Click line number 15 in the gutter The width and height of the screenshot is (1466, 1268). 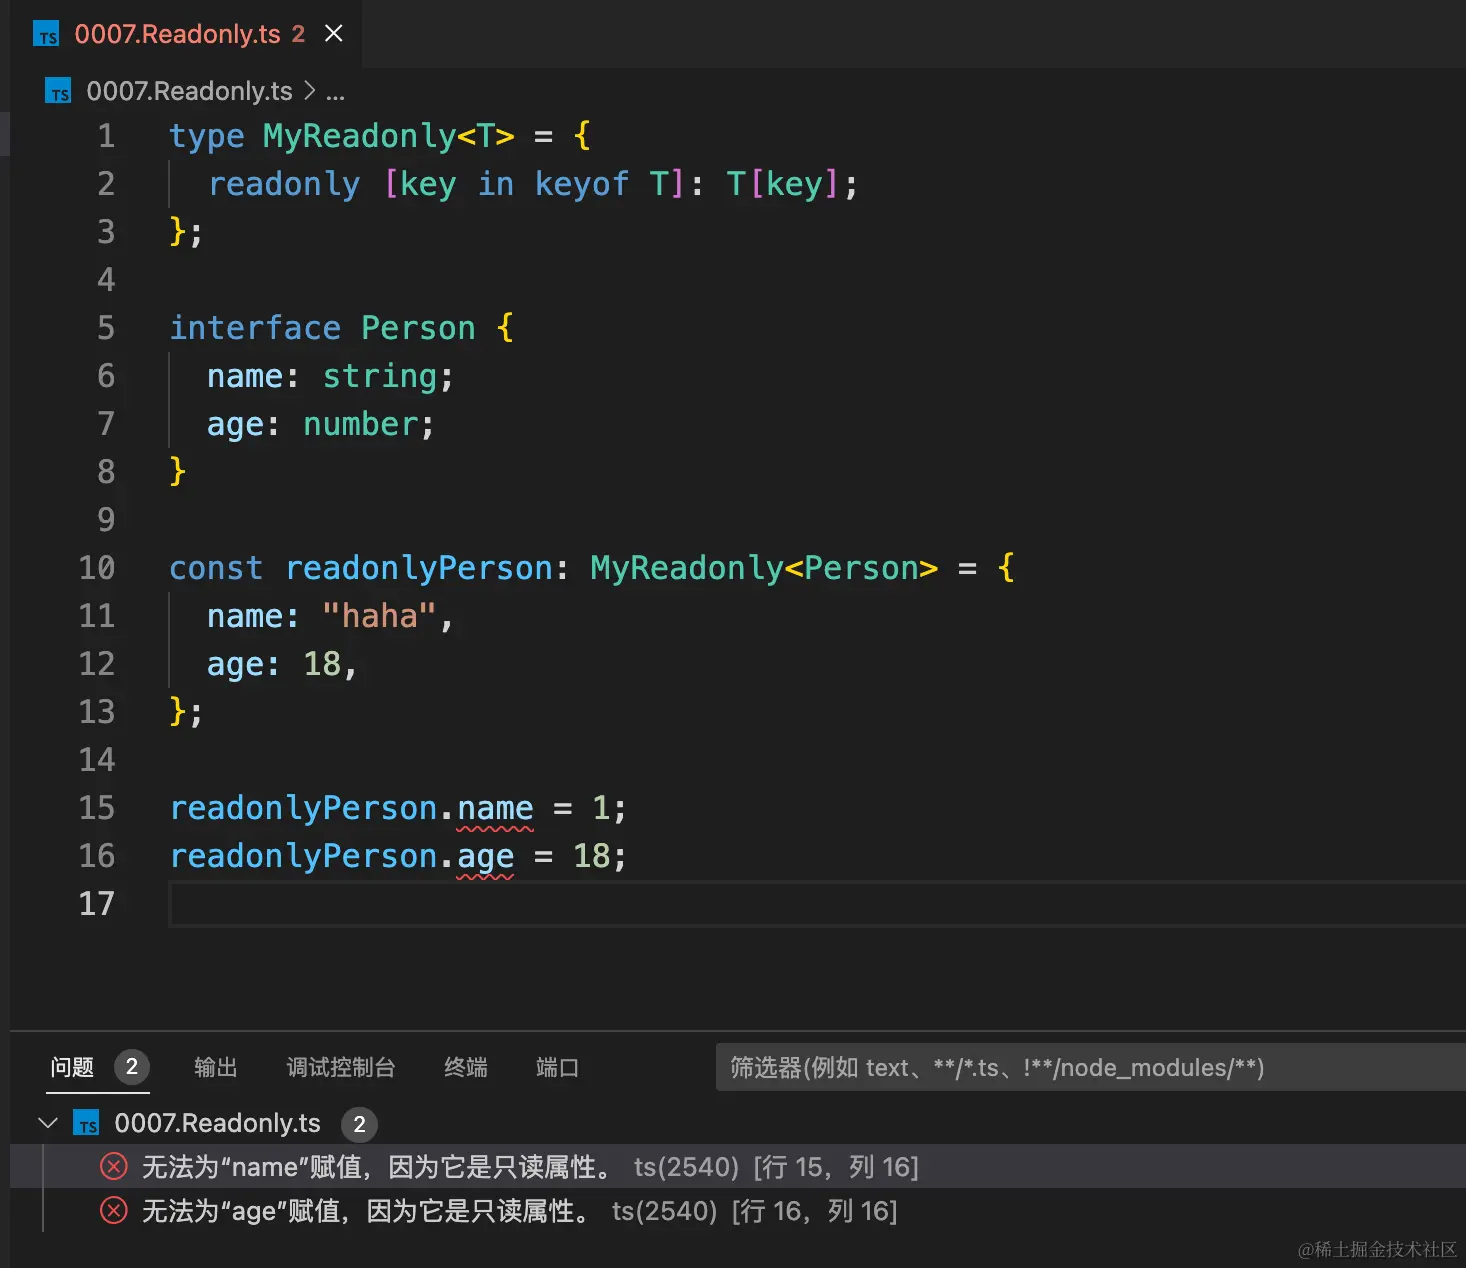pos(97,808)
